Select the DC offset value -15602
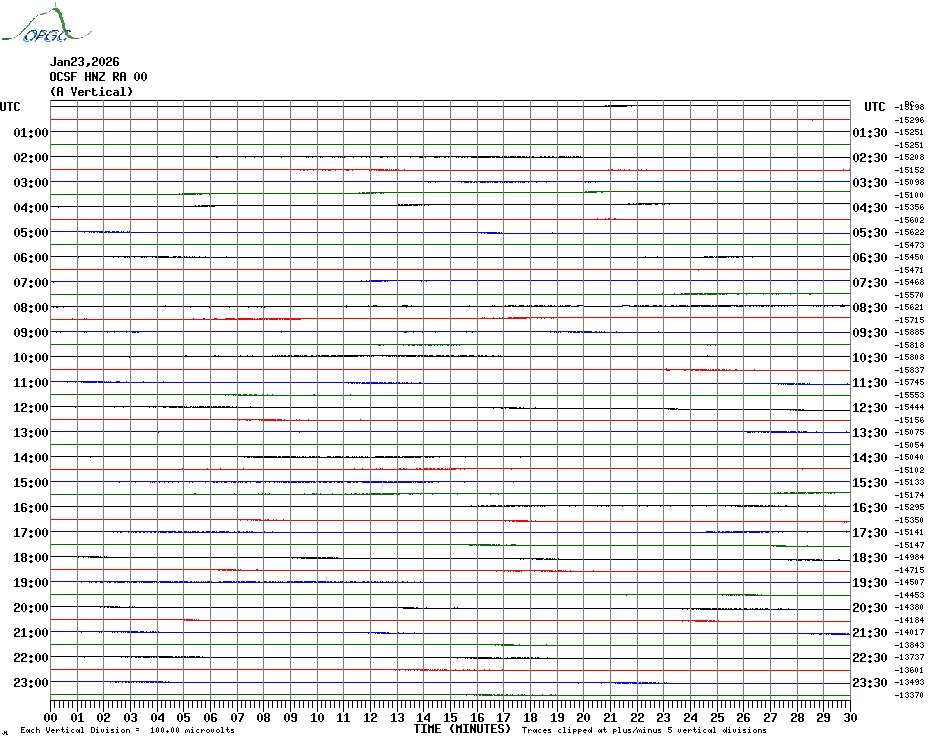 click(x=909, y=220)
